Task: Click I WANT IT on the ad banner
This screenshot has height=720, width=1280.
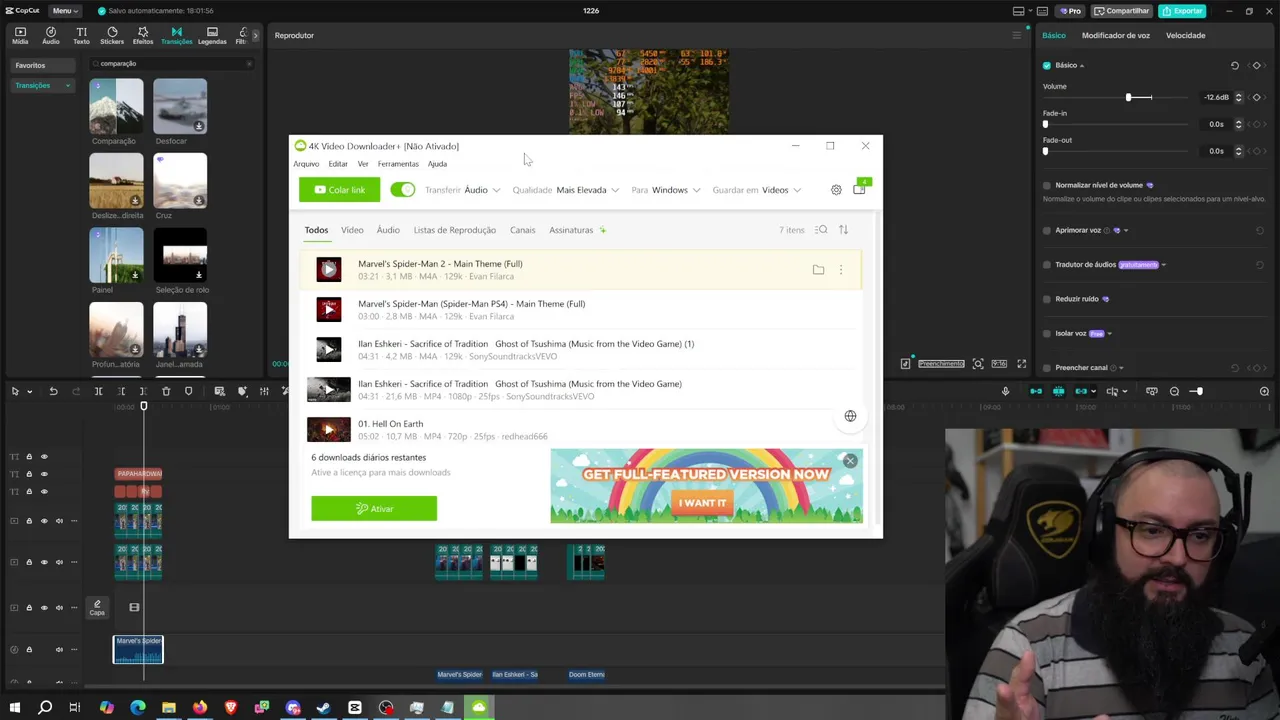Action: click(701, 503)
